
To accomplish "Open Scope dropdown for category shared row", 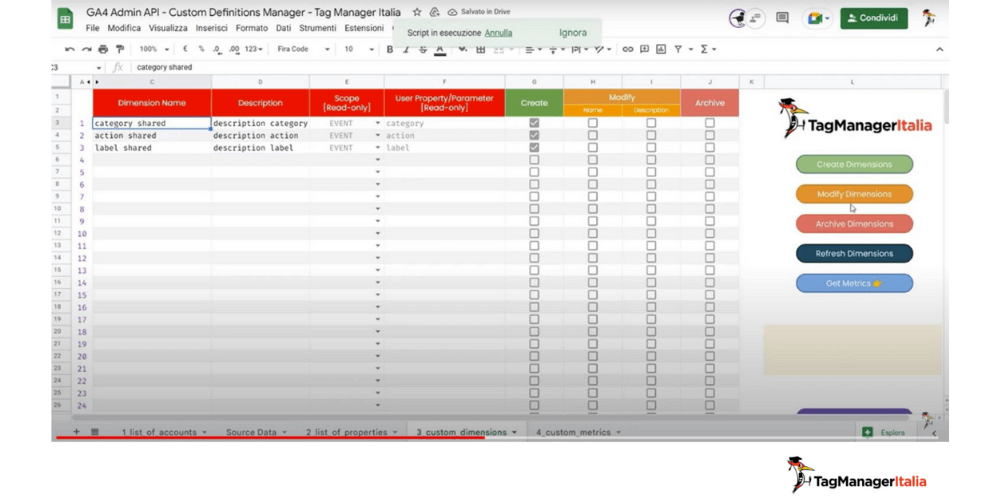I will pyautogui.click(x=378, y=123).
